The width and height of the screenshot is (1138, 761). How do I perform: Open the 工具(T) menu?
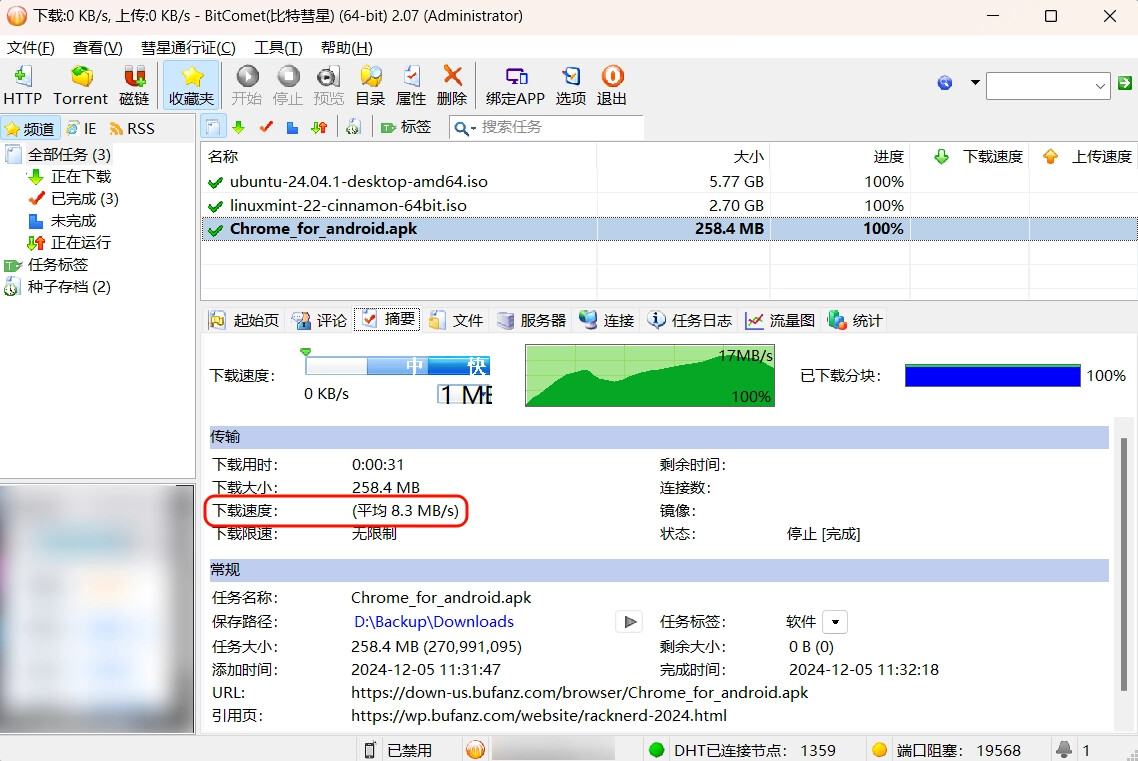(278, 48)
